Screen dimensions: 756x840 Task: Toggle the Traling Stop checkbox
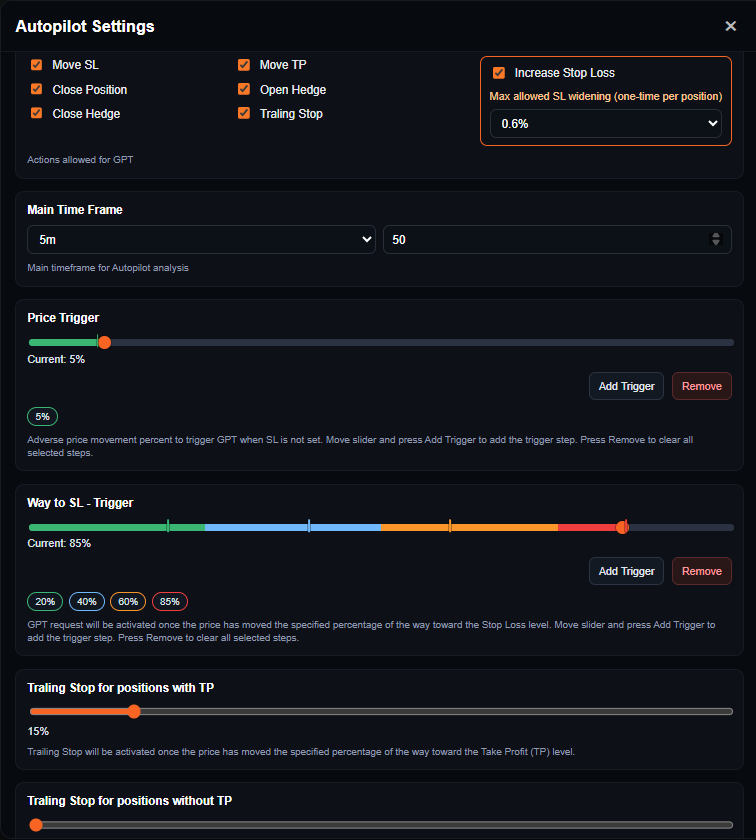point(244,113)
